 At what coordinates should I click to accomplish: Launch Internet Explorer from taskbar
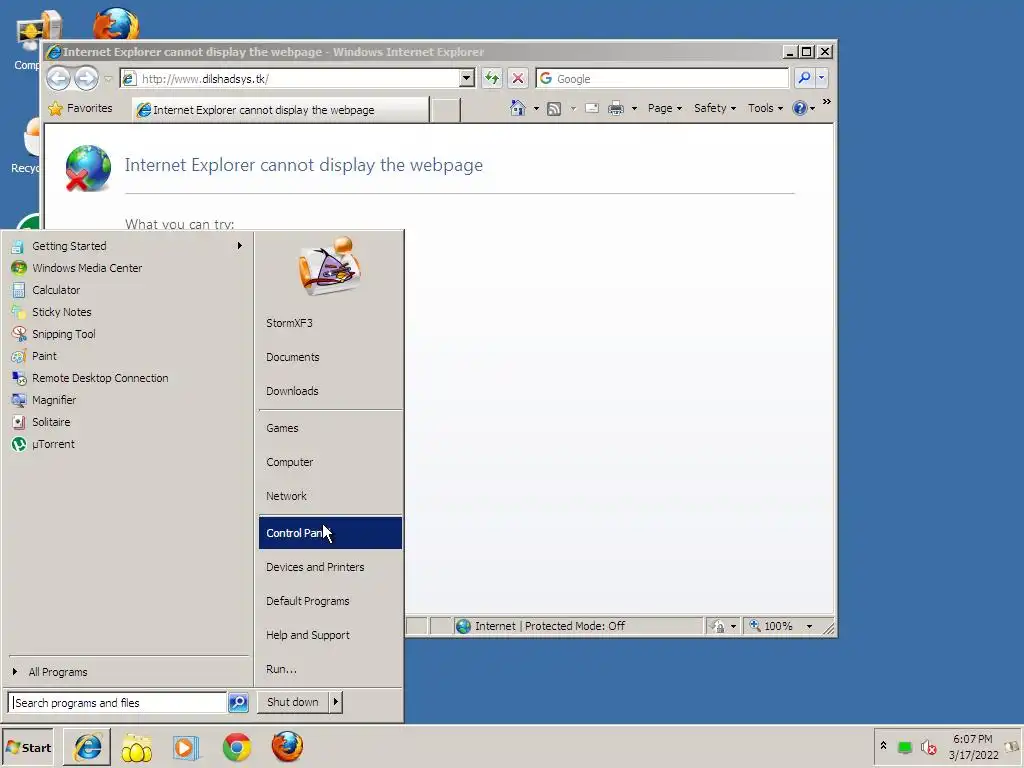click(x=88, y=747)
